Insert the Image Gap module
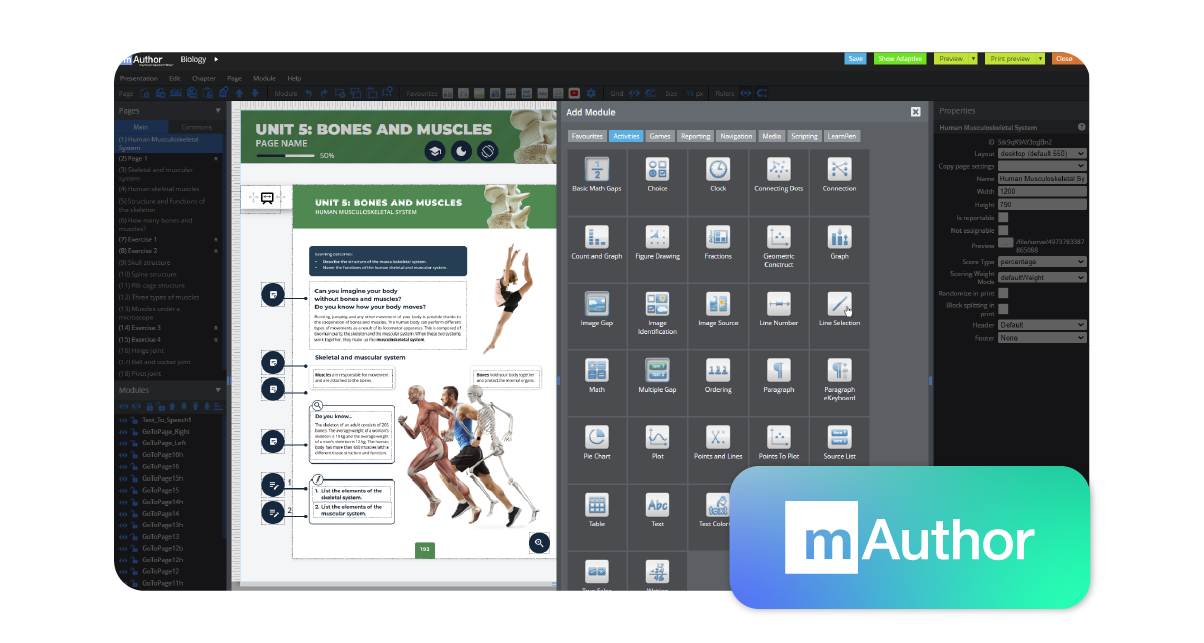Screen dimensions: 1204x643 (x=596, y=304)
